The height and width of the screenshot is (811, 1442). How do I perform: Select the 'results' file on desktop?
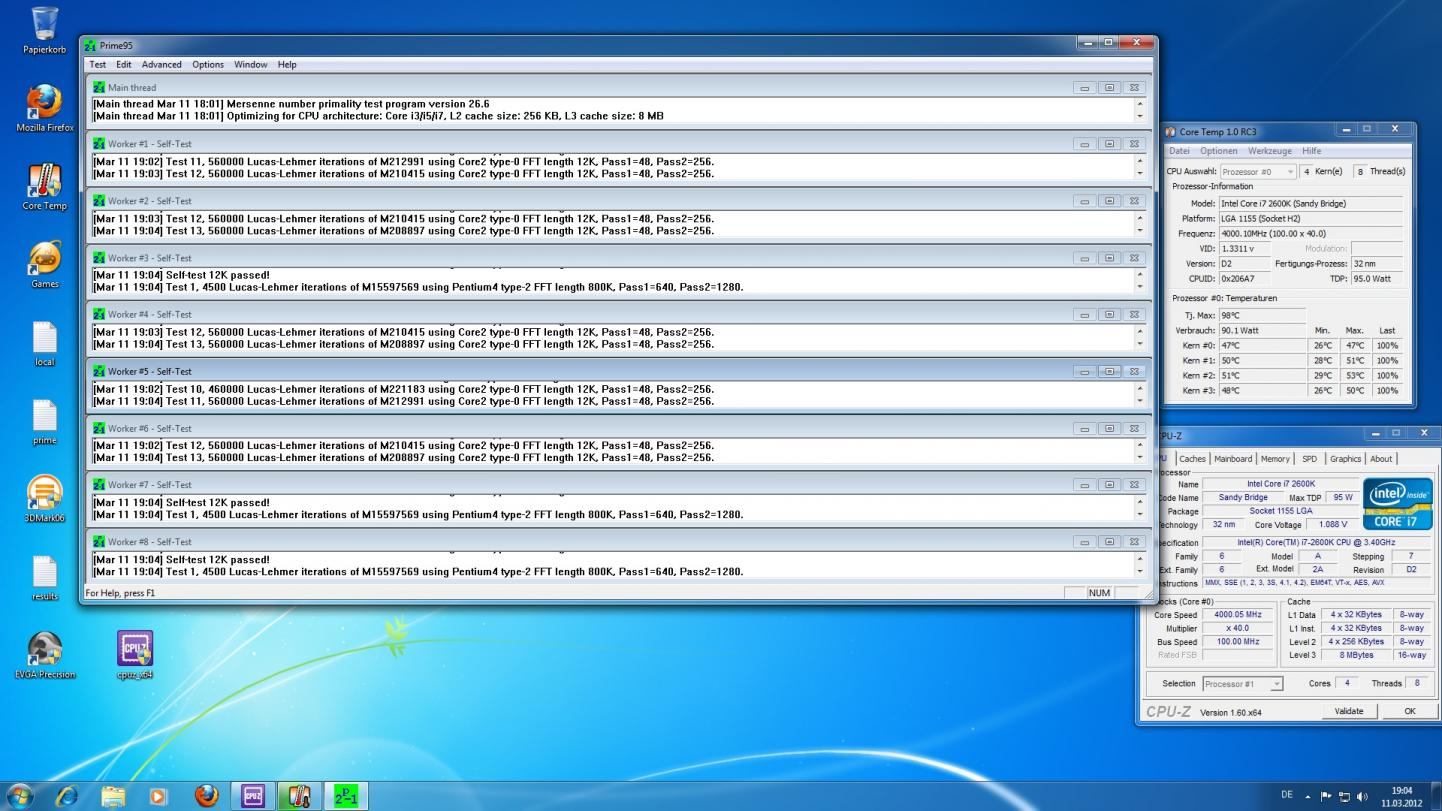click(45, 577)
